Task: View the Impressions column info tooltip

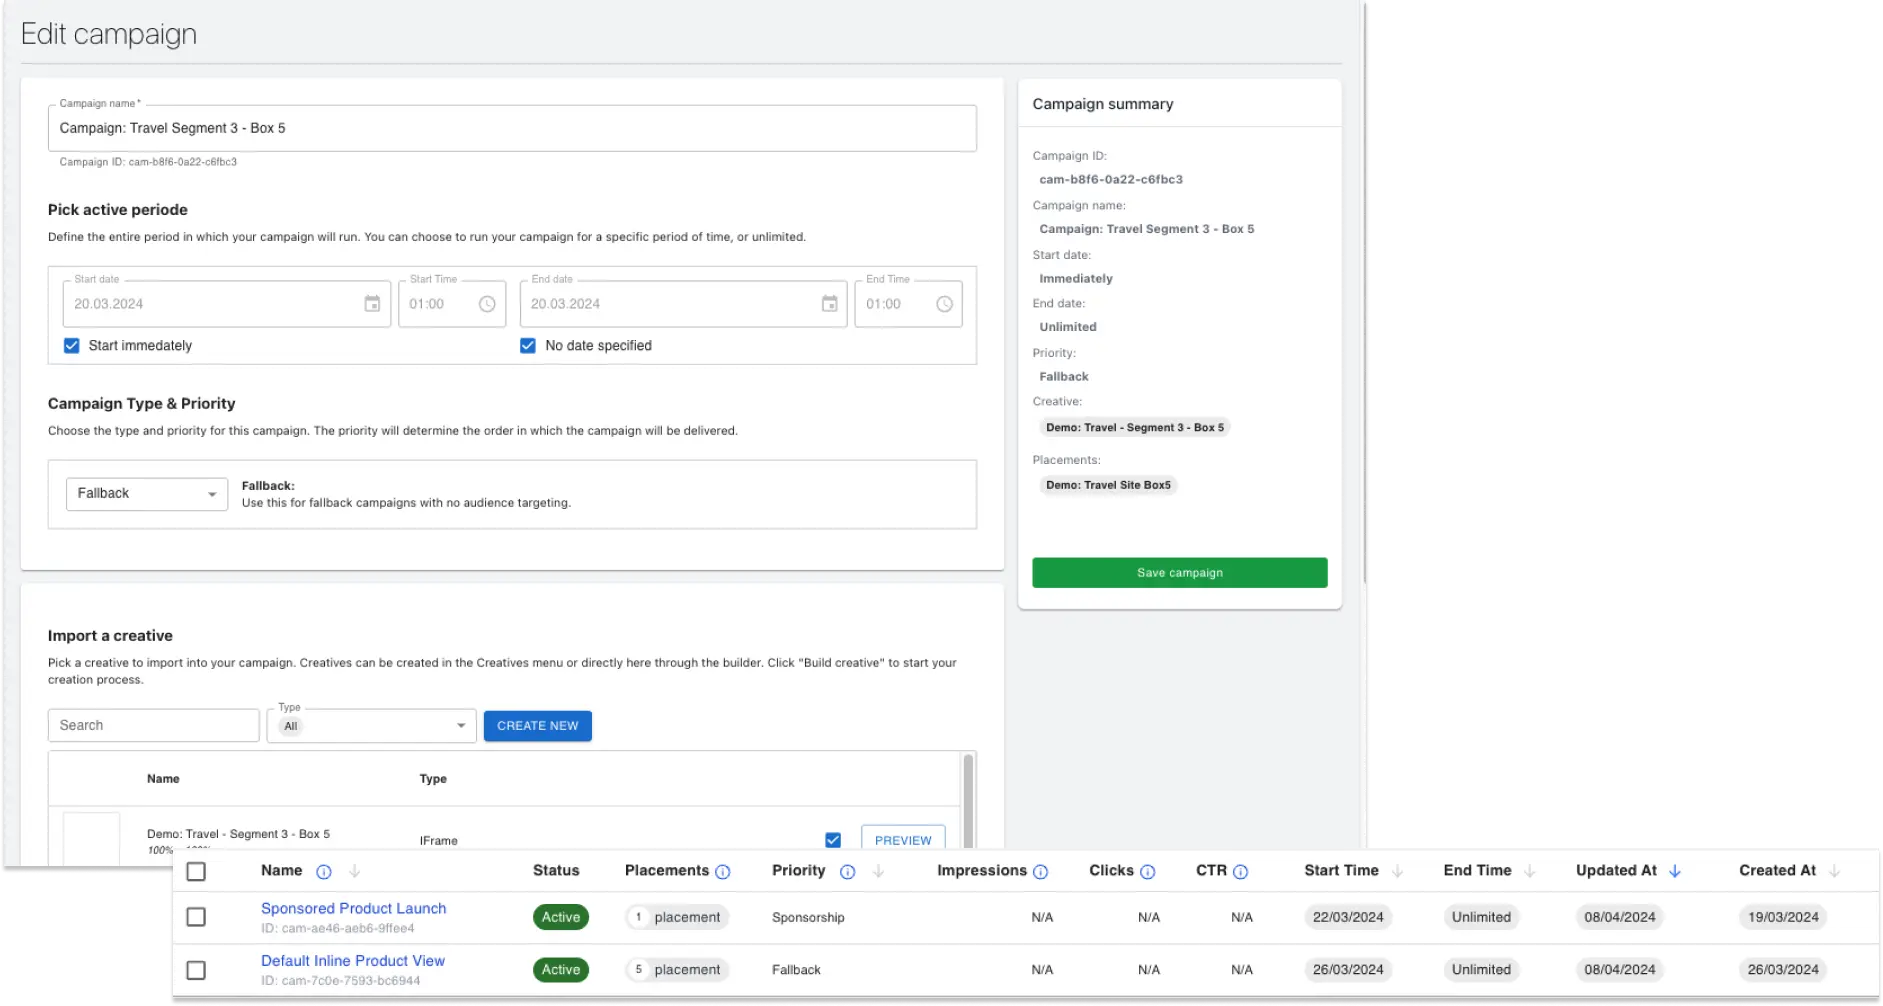Action: pos(1040,871)
